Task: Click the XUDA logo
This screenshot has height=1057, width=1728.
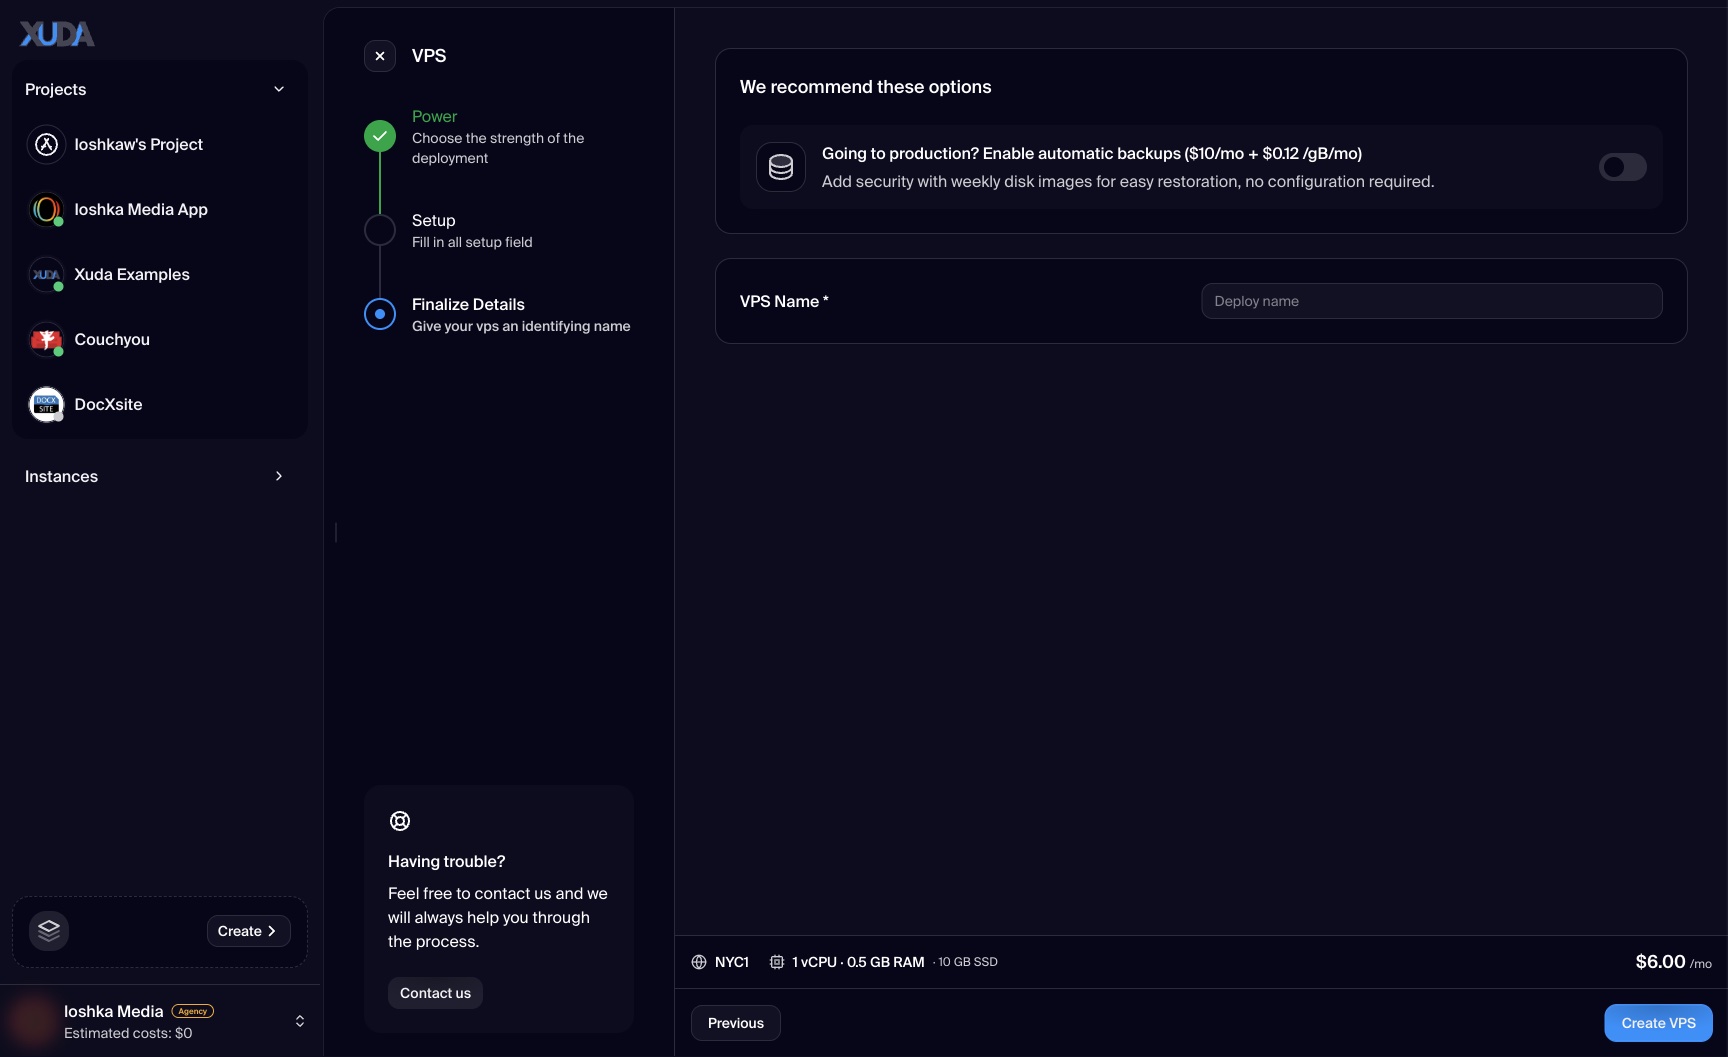Action: pos(57,34)
